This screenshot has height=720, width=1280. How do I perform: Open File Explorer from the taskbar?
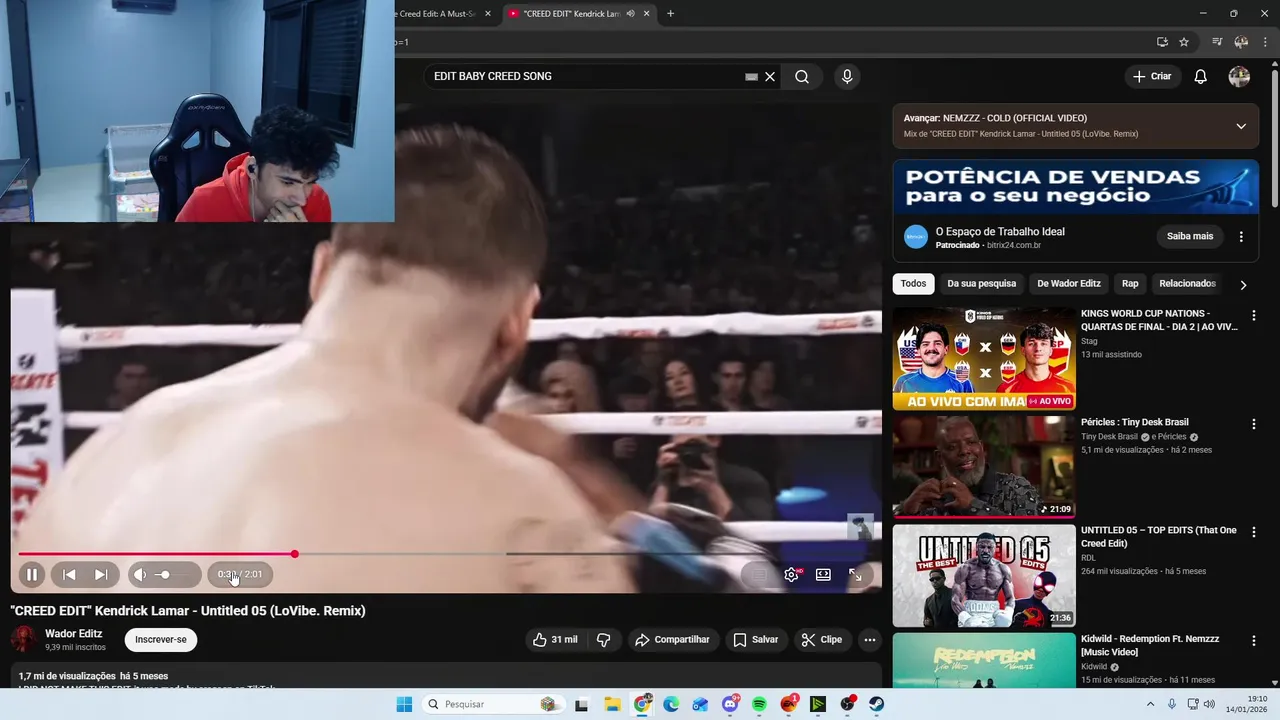click(x=612, y=704)
